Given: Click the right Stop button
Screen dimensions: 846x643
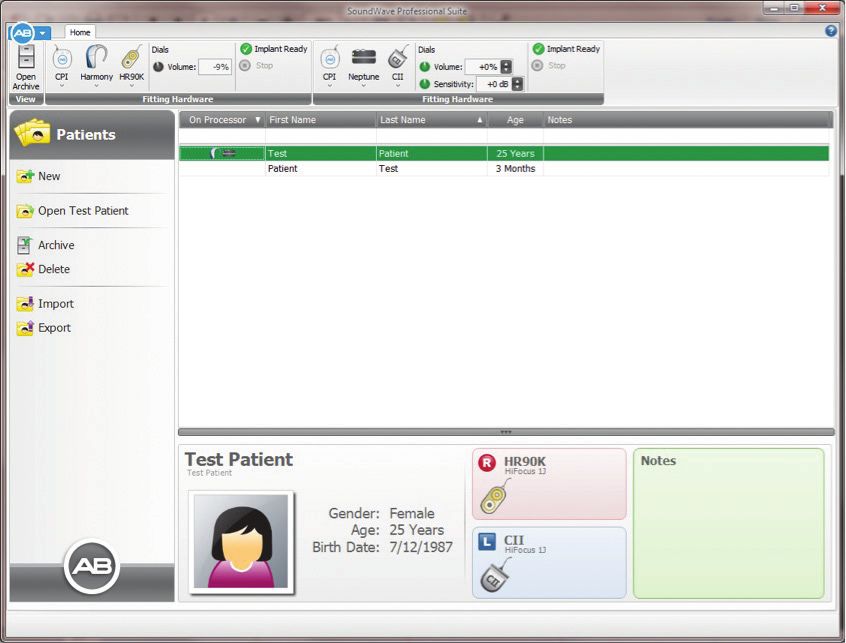Looking at the screenshot, I should coord(549,65).
